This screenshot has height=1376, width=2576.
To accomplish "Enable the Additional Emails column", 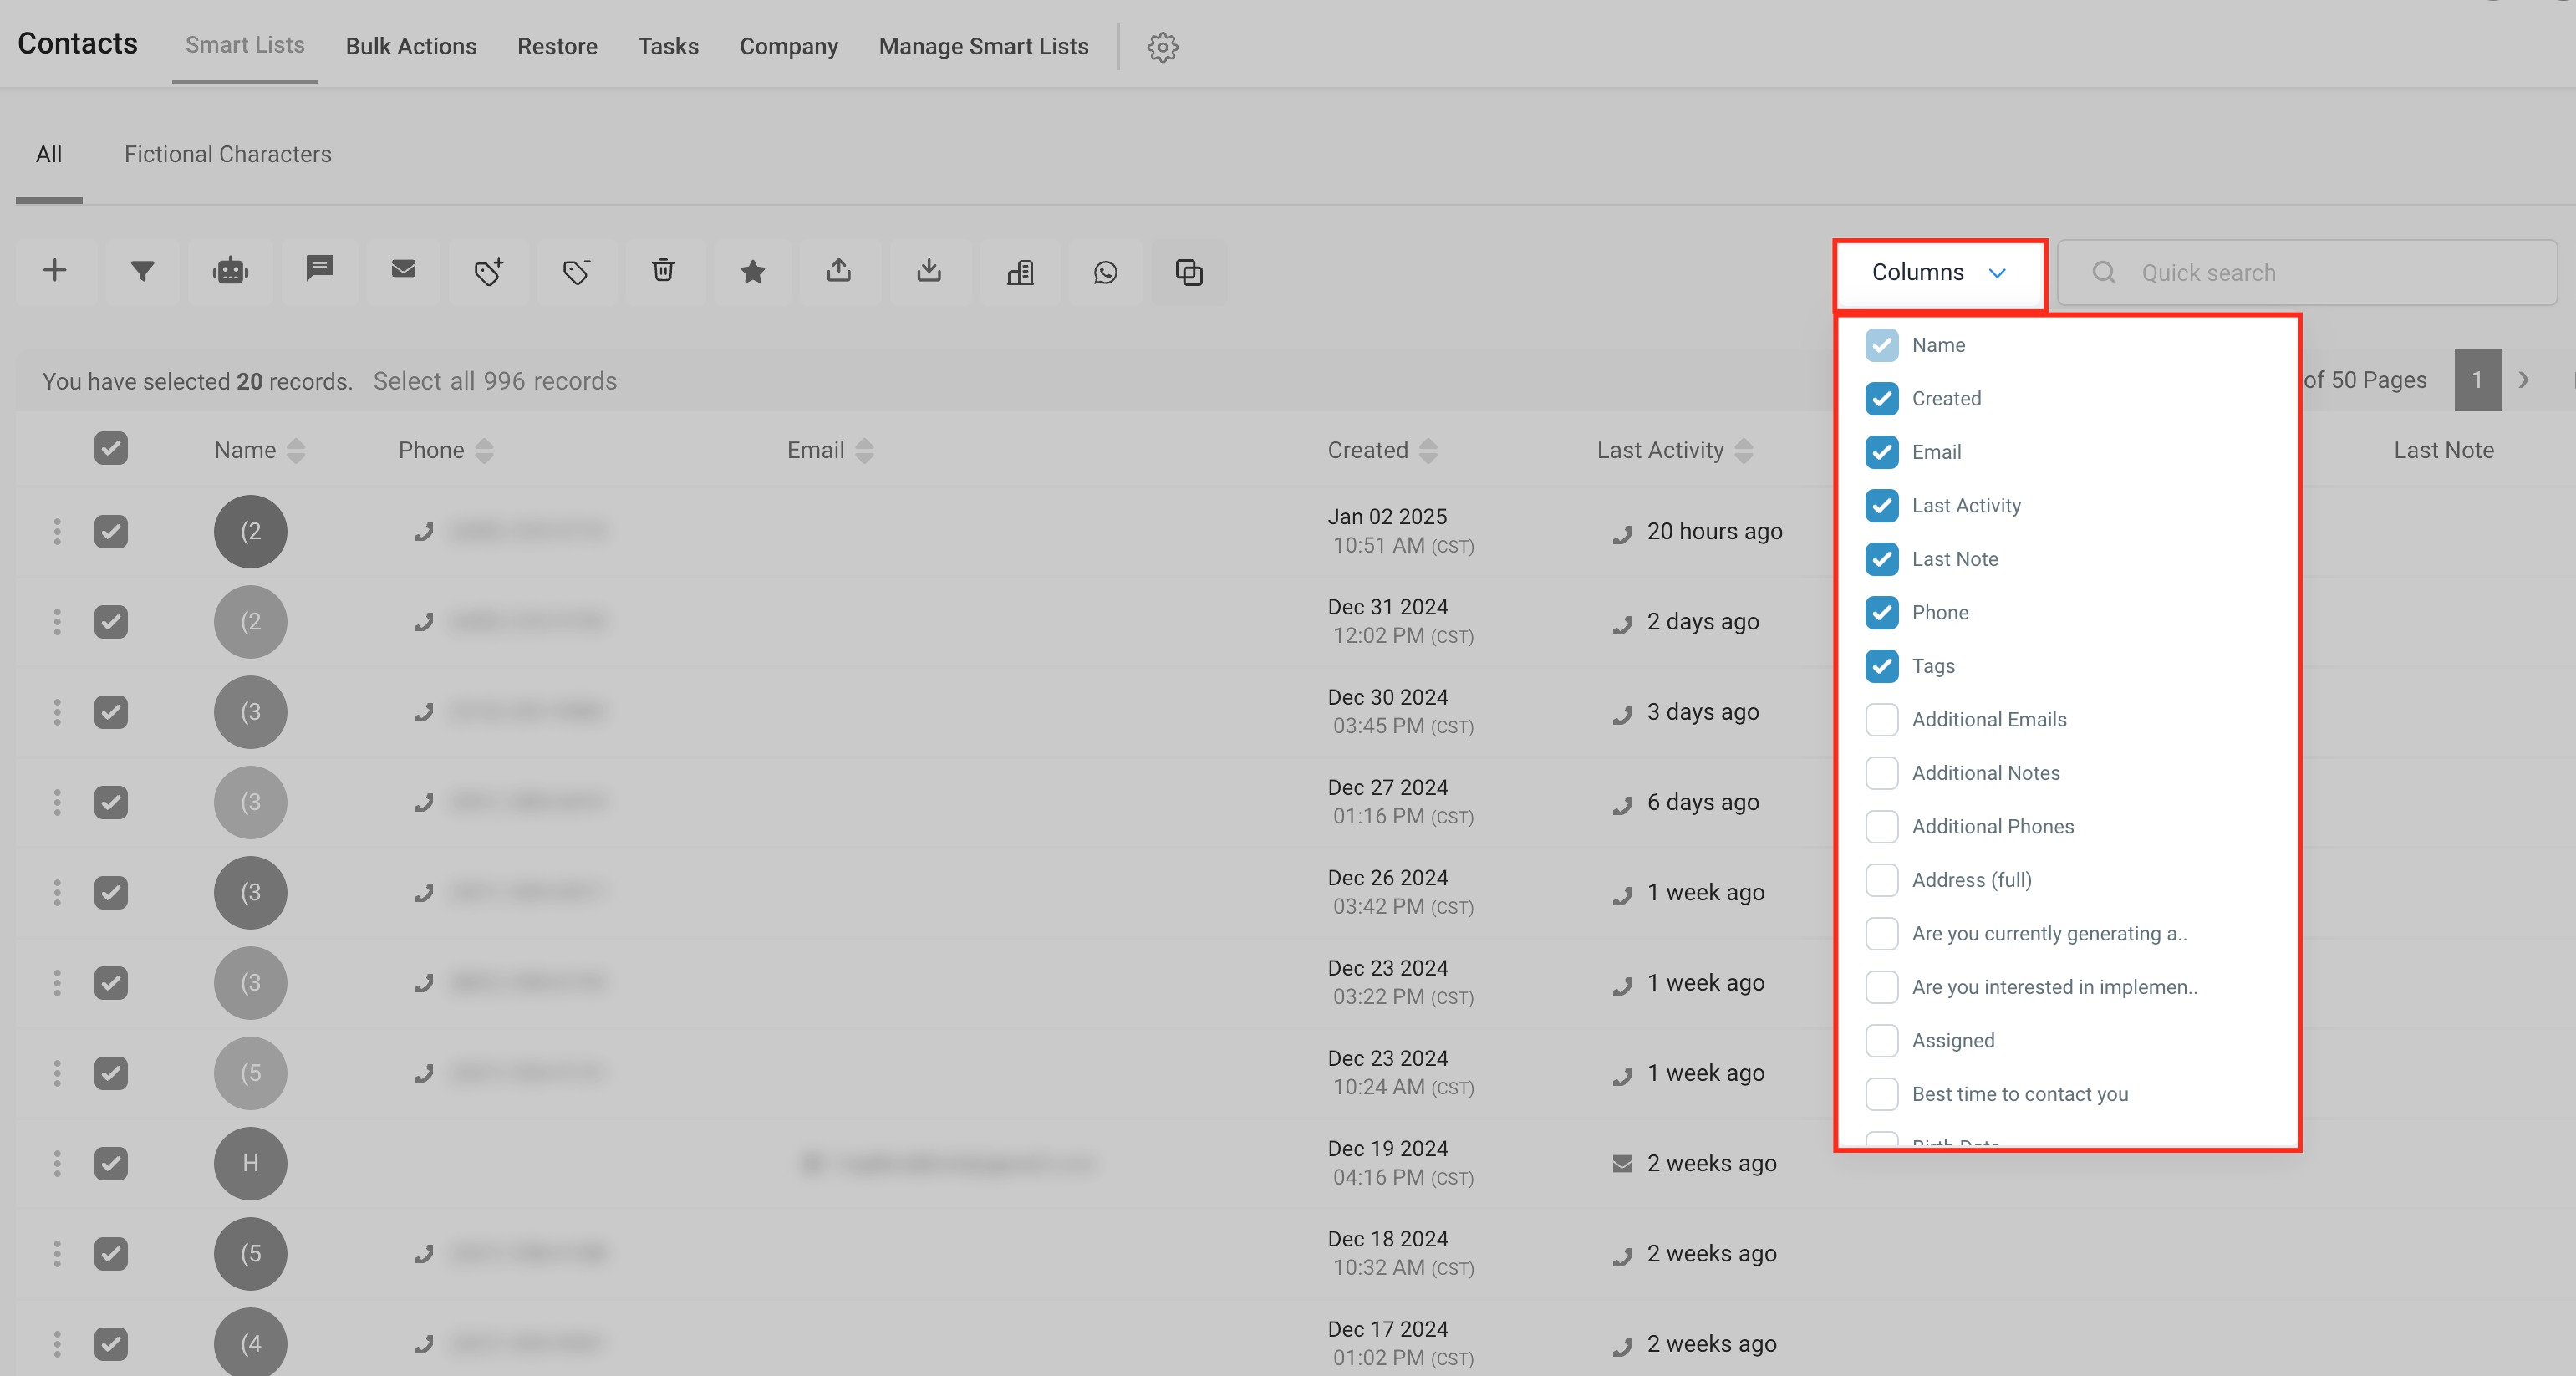I will coord(1881,720).
